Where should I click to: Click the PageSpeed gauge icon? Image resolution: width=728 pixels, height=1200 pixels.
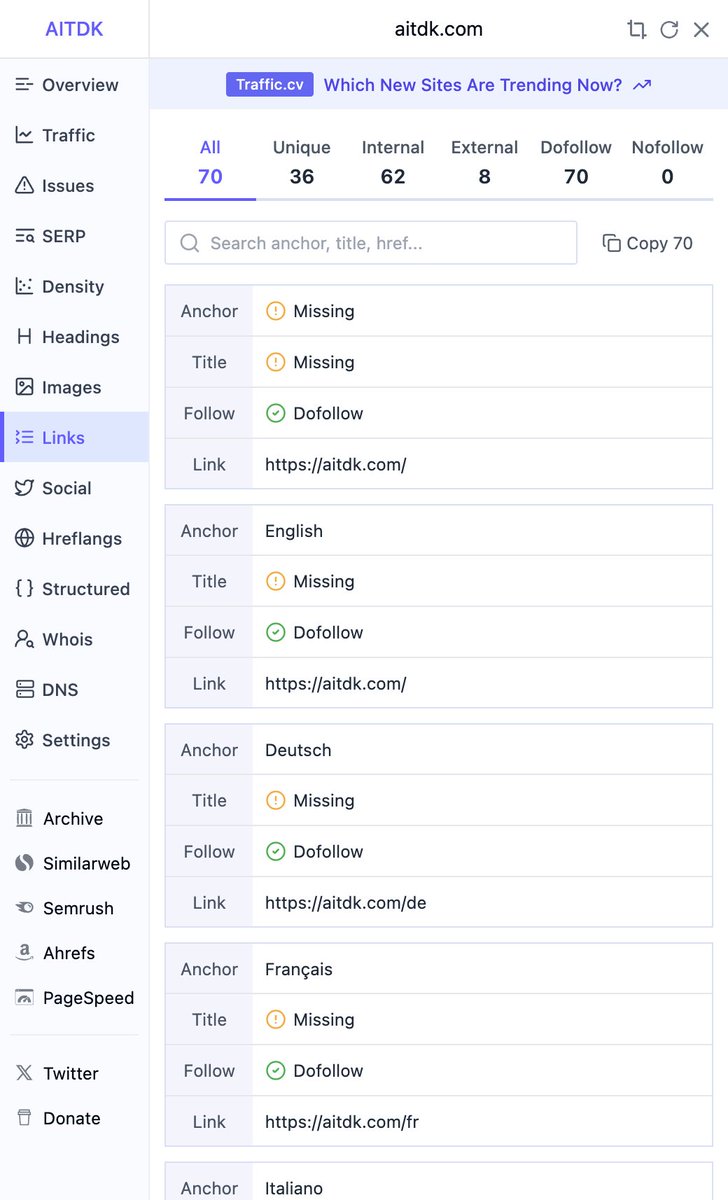pos(24,997)
